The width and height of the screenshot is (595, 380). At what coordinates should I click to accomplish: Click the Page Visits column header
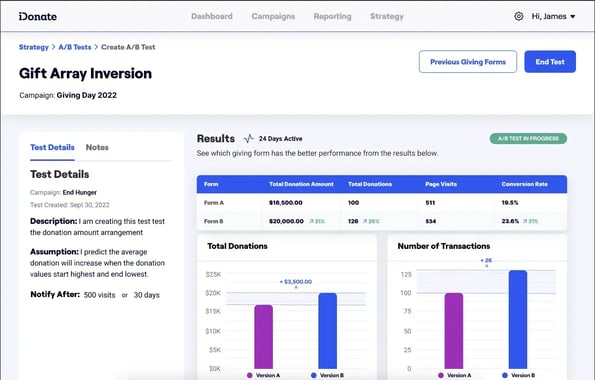pos(441,184)
